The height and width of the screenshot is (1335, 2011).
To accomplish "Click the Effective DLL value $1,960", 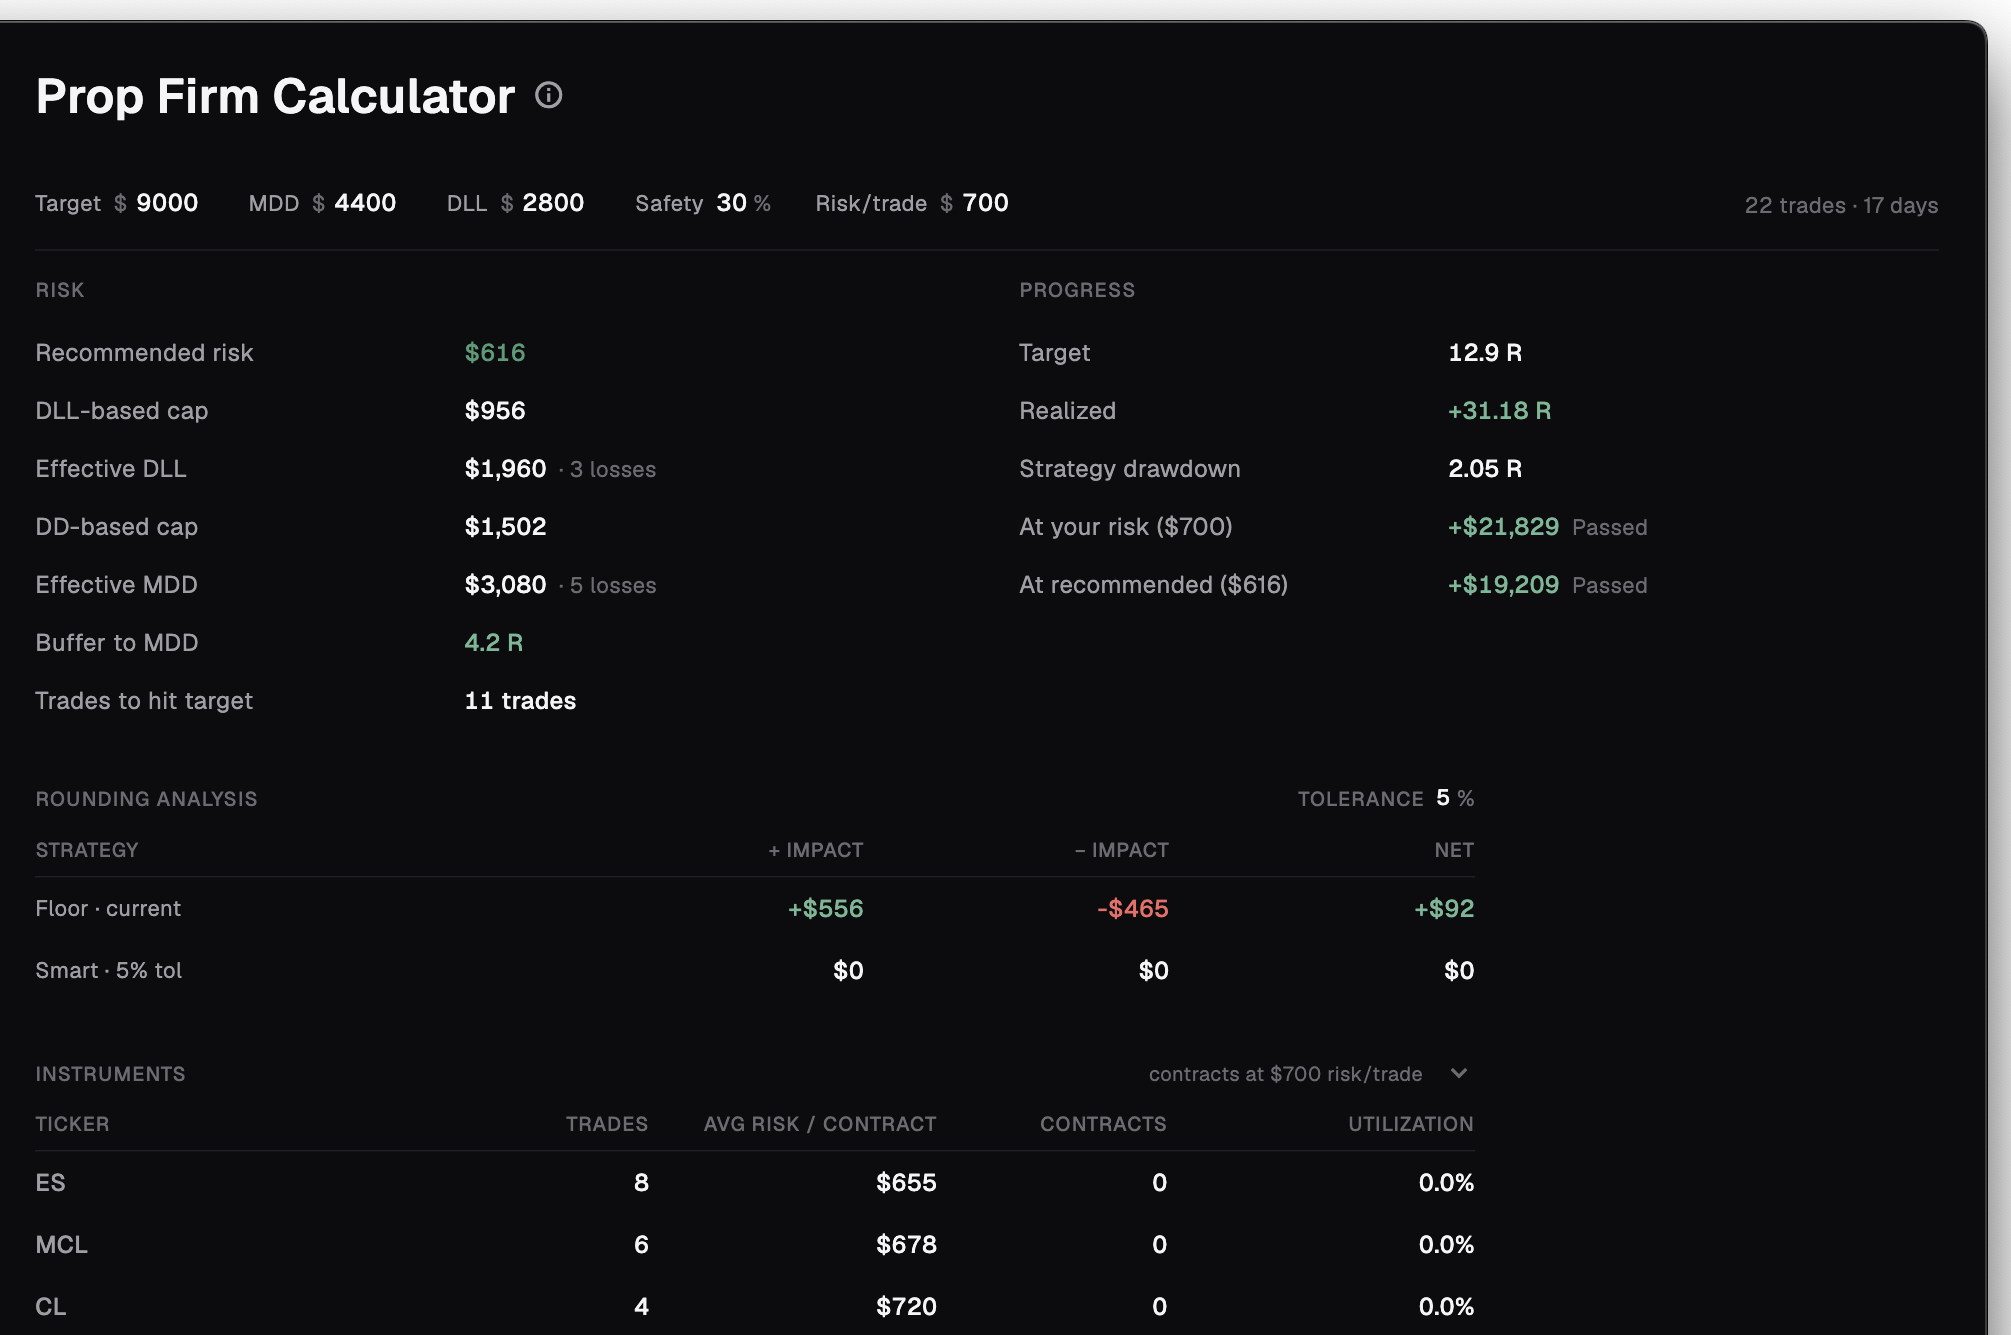I will [505, 469].
